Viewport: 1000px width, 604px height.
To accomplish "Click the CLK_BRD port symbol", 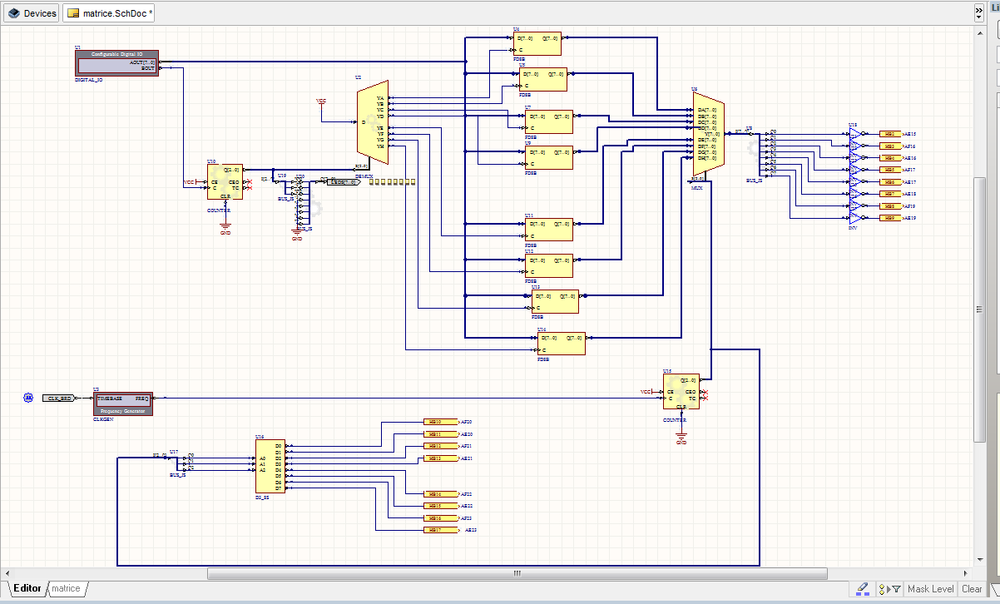I will click(59, 398).
